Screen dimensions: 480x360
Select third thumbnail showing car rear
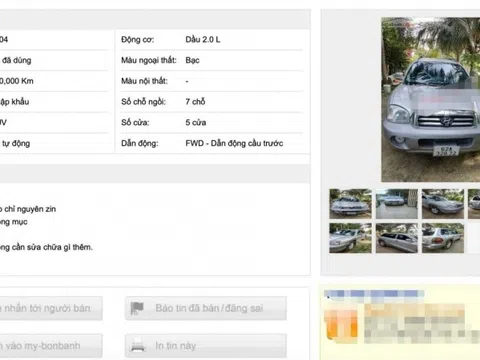click(443, 238)
